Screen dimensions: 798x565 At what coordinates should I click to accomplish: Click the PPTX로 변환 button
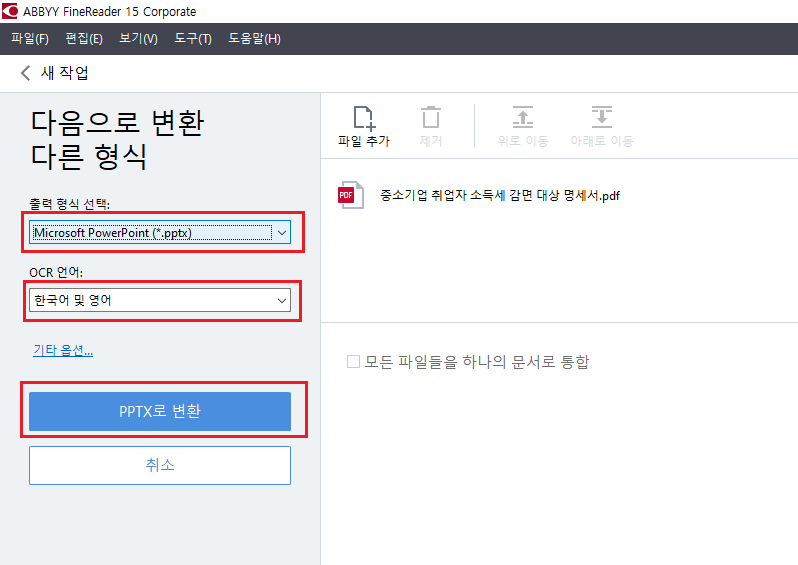click(x=160, y=411)
